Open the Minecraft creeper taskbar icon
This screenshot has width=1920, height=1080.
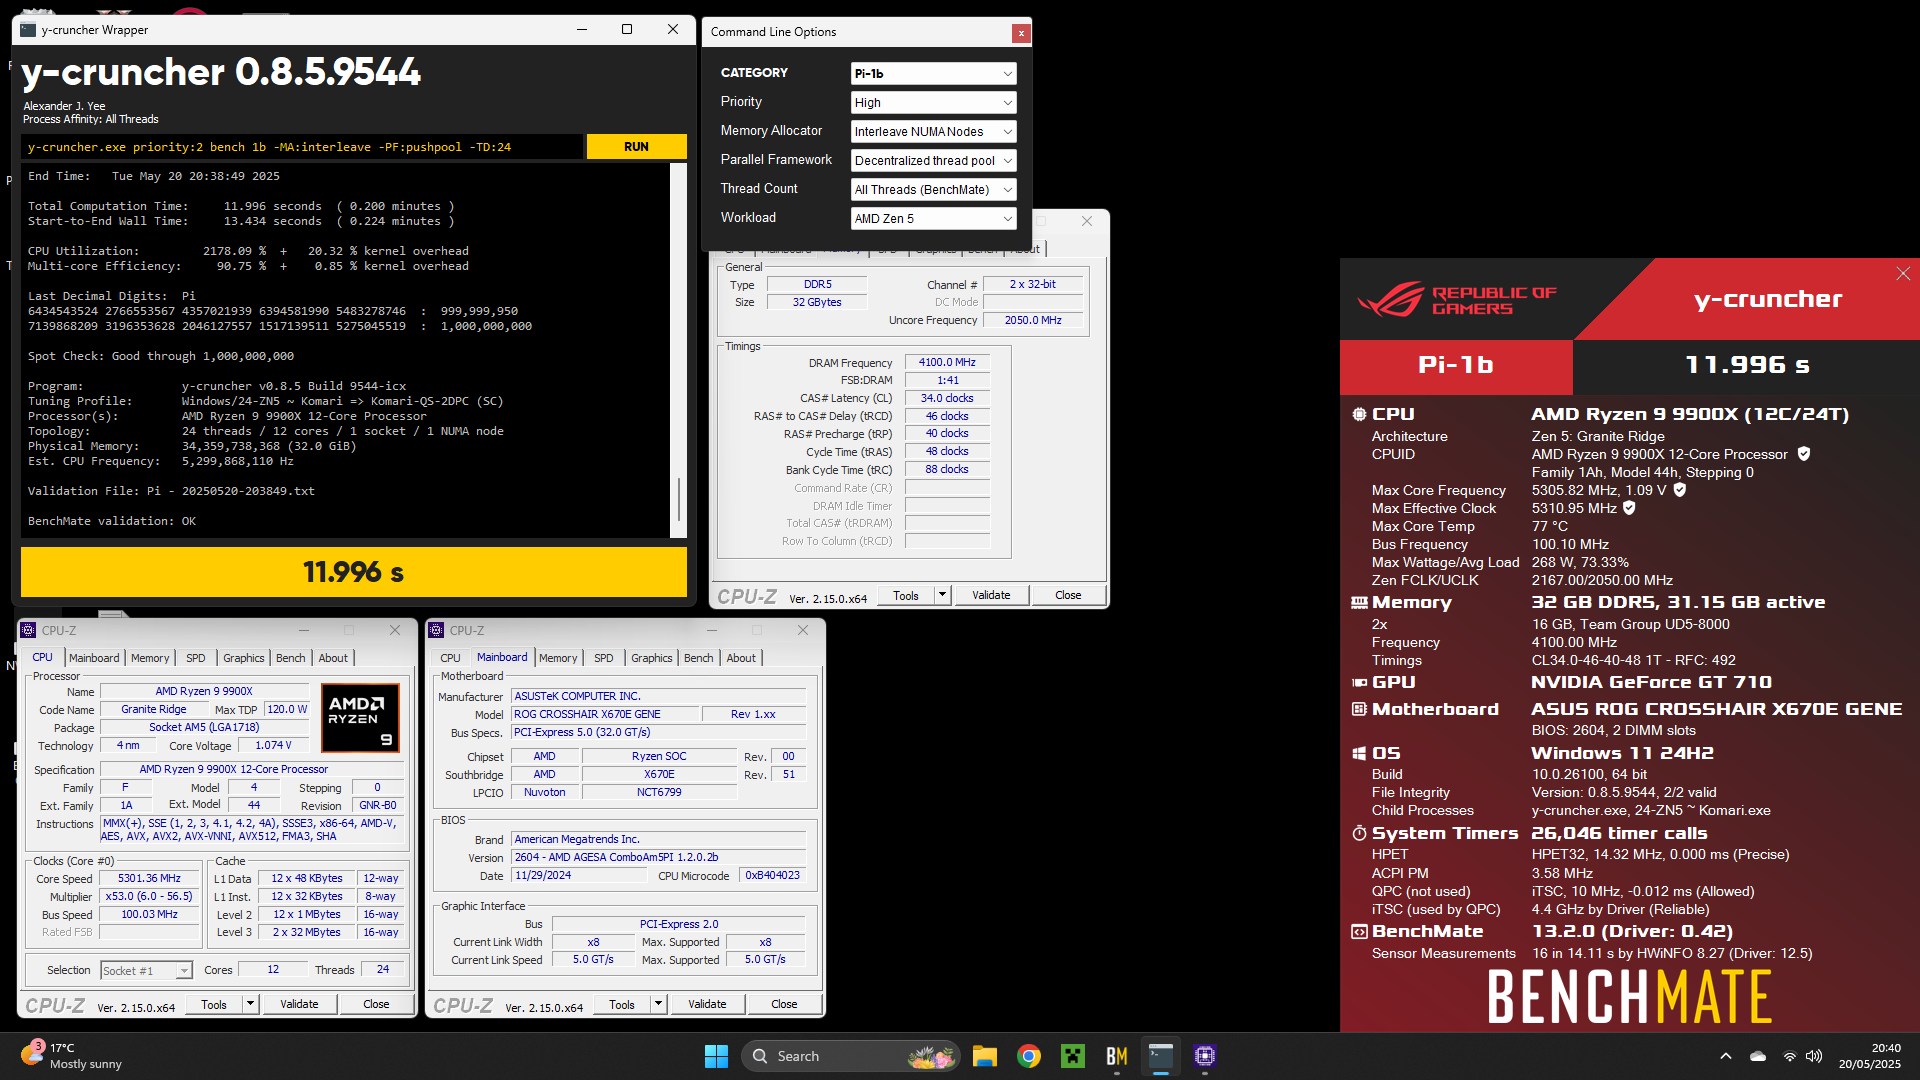tap(1073, 1056)
